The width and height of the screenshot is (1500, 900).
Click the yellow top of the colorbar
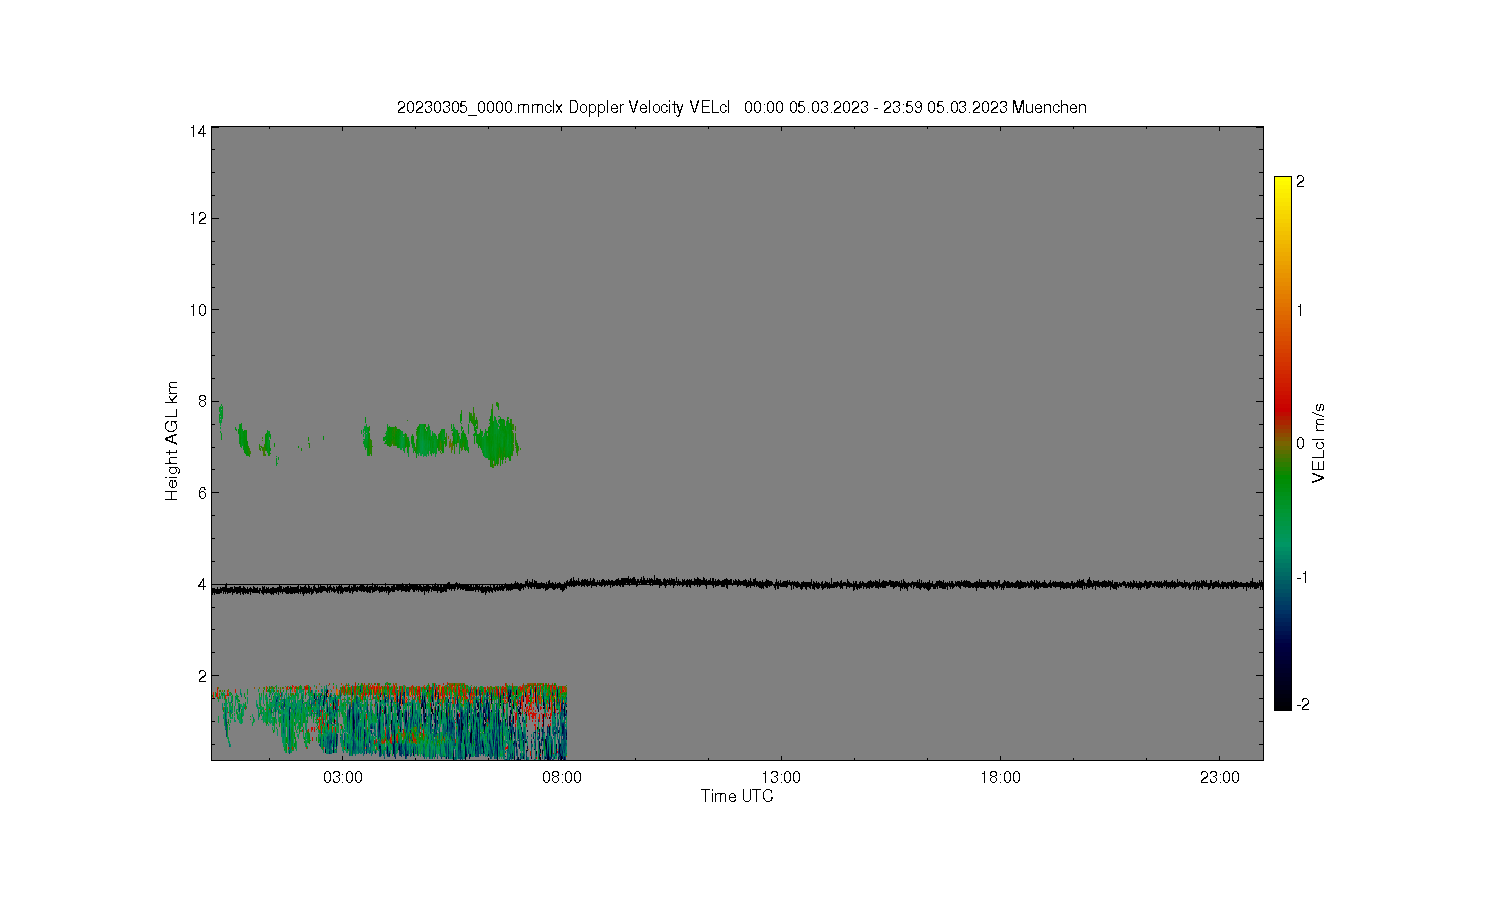[1283, 188]
